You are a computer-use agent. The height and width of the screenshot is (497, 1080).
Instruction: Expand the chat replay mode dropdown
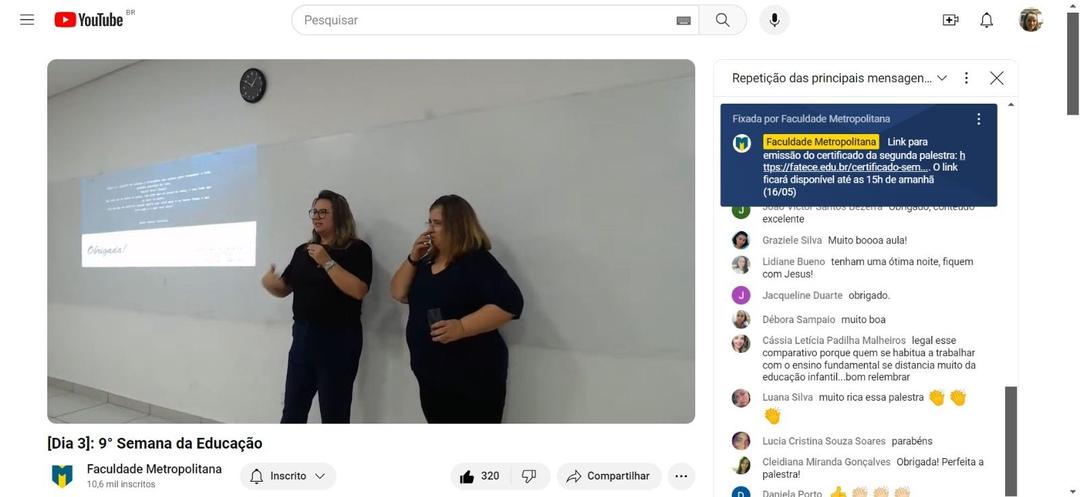840,78
